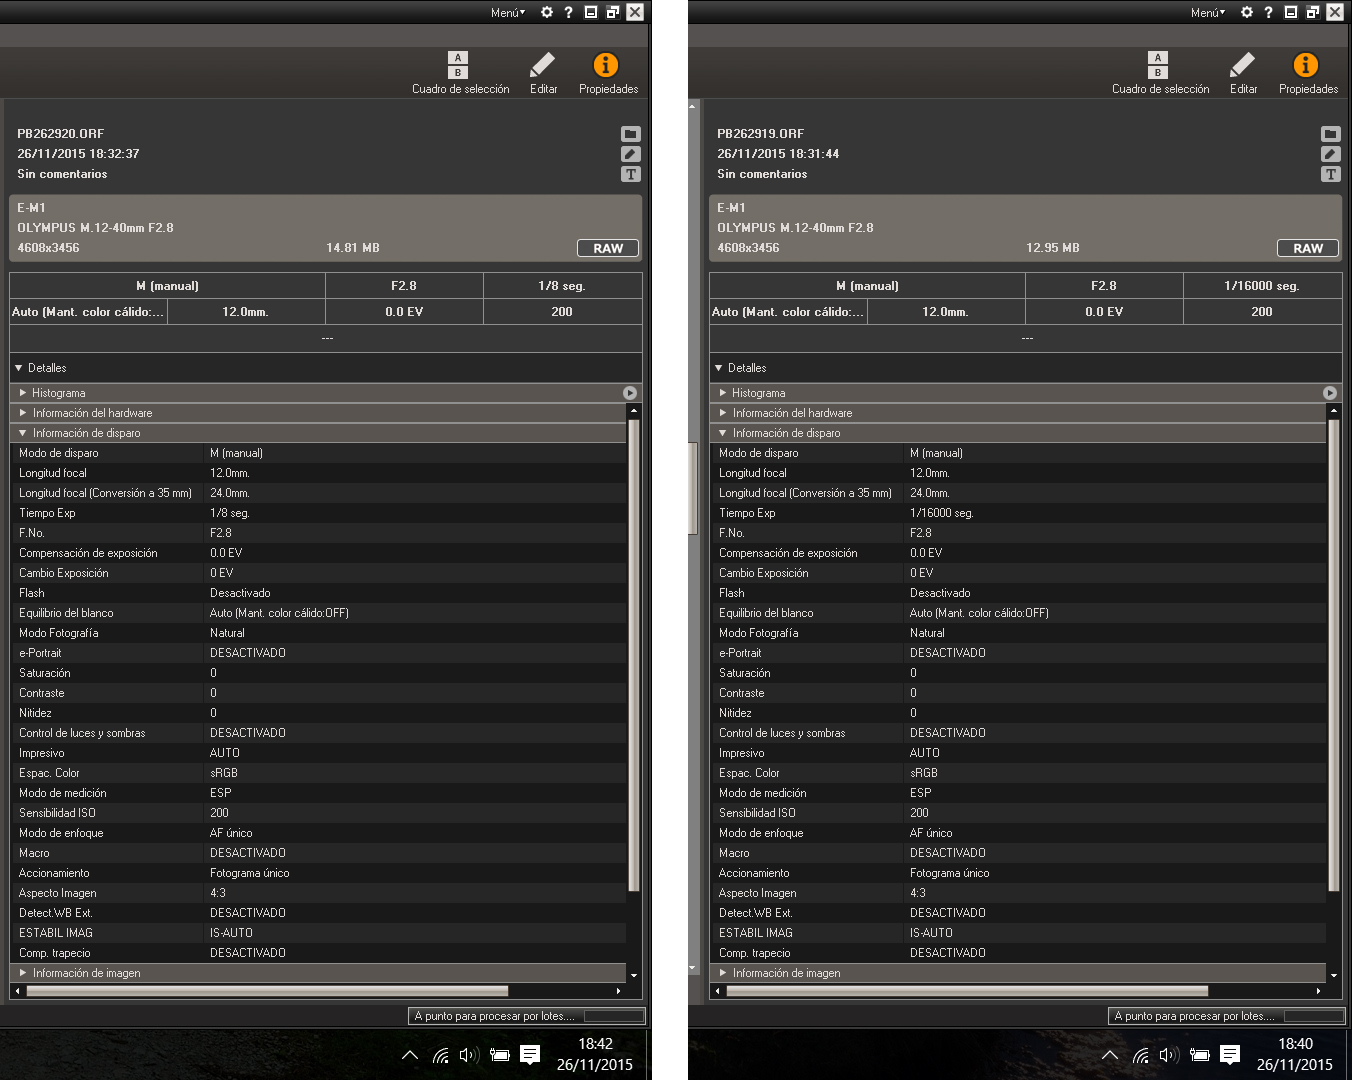Select Cuadro de selección in PB262919.ORF window

click(1161, 73)
